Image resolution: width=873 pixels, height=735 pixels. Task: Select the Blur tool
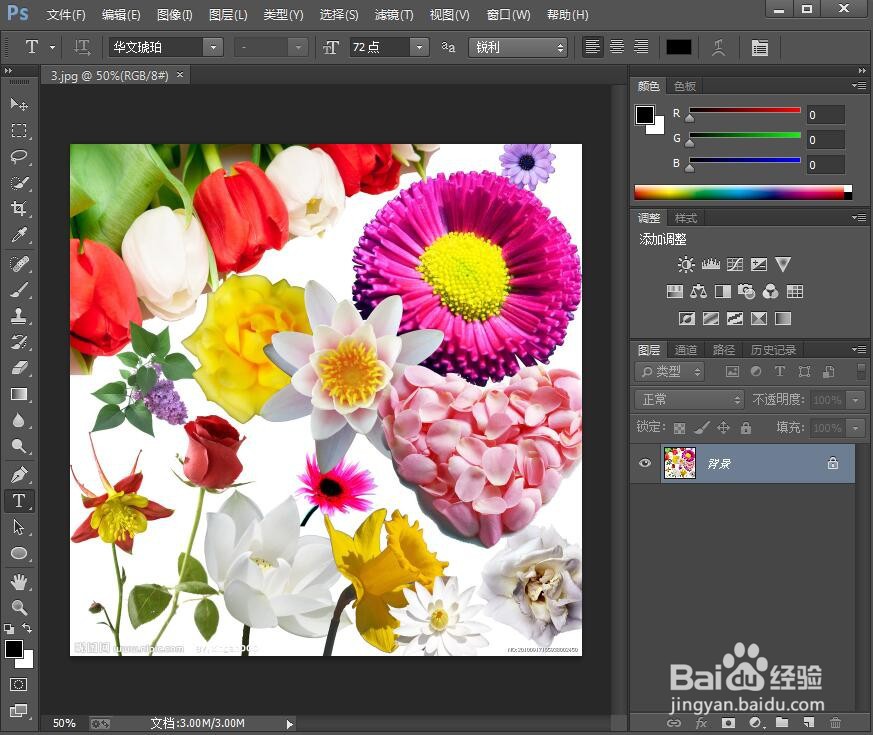pos(19,420)
